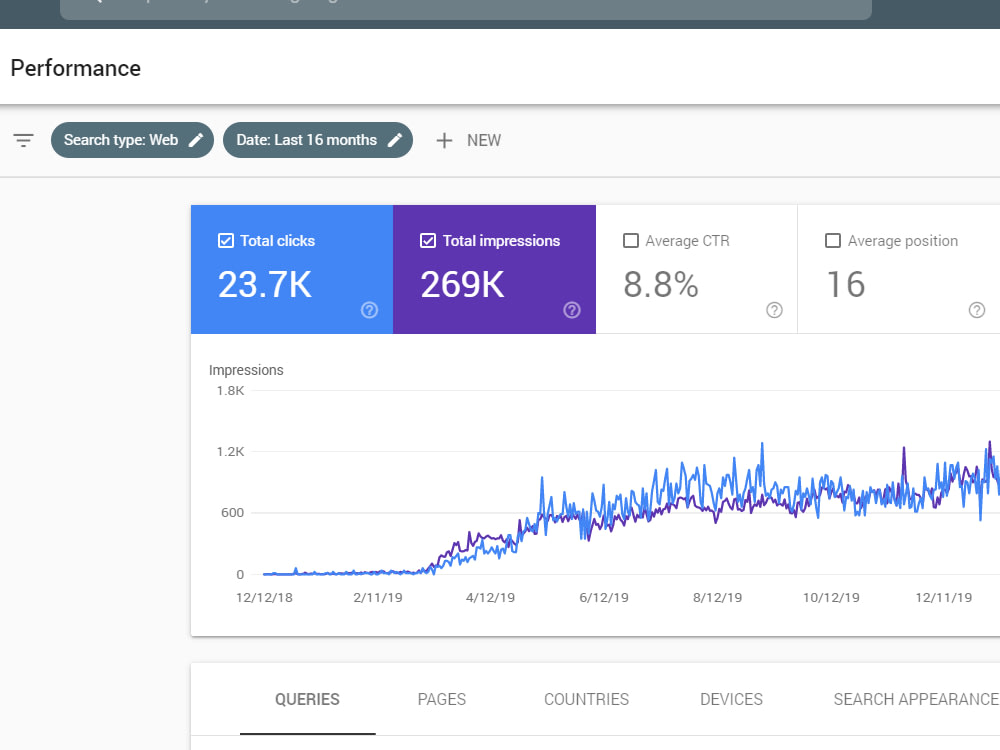The height and width of the screenshot is (750, 1000).
Task: Open help icon on Average CTR card
Action: pyautogui.click(x=774, y=310)
